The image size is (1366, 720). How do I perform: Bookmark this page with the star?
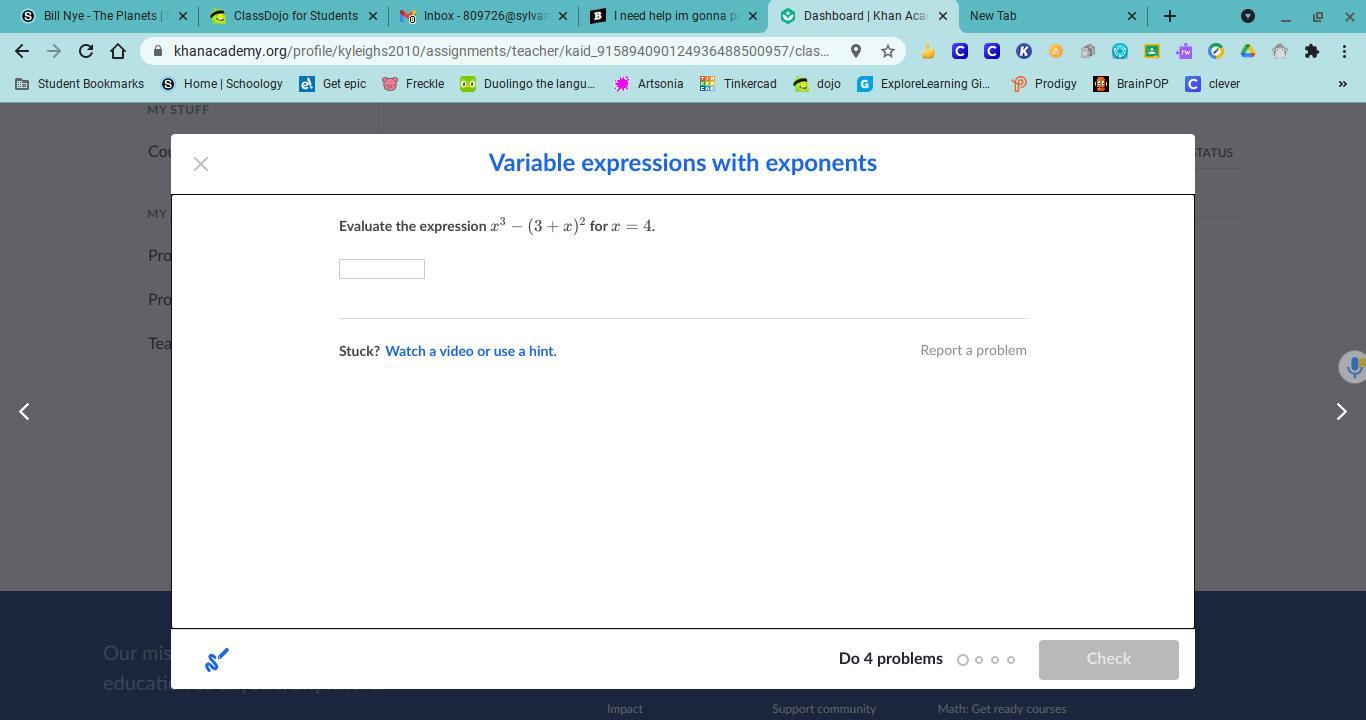(888, 51)
